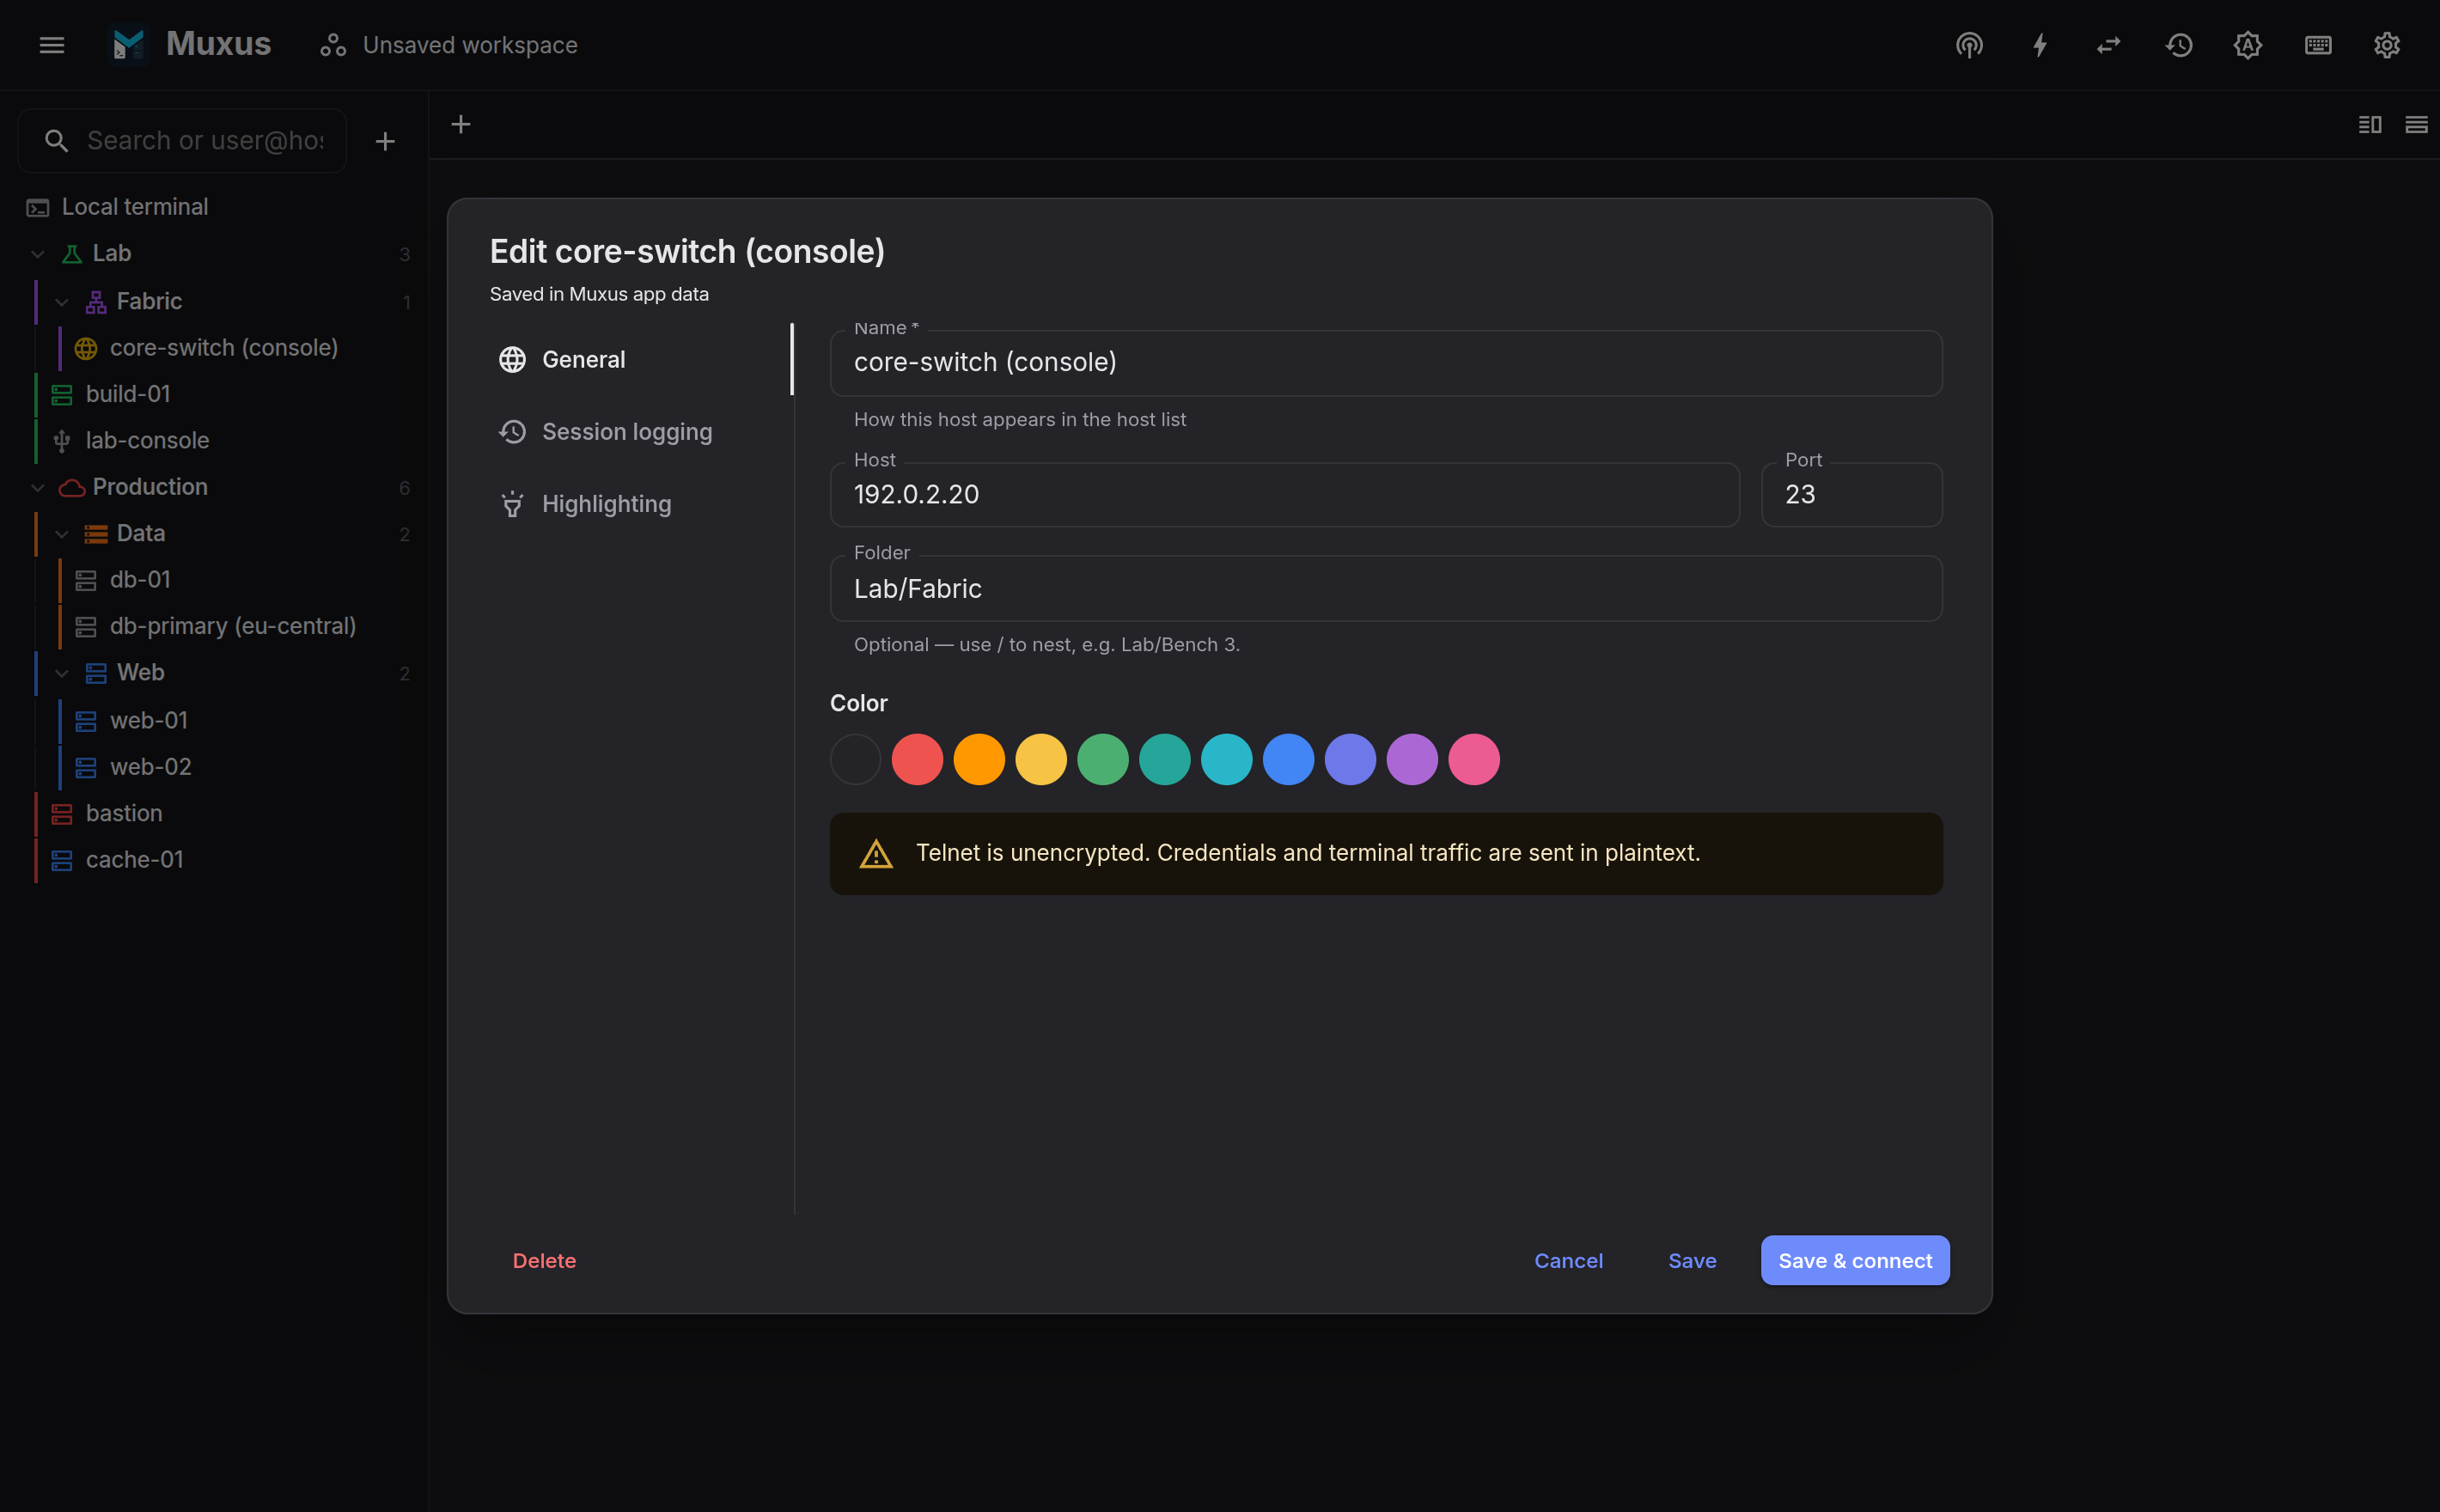This screenshot has height=1512, width=2440.
Task: Select the Lab flask icon
Action: click(72, 254)
